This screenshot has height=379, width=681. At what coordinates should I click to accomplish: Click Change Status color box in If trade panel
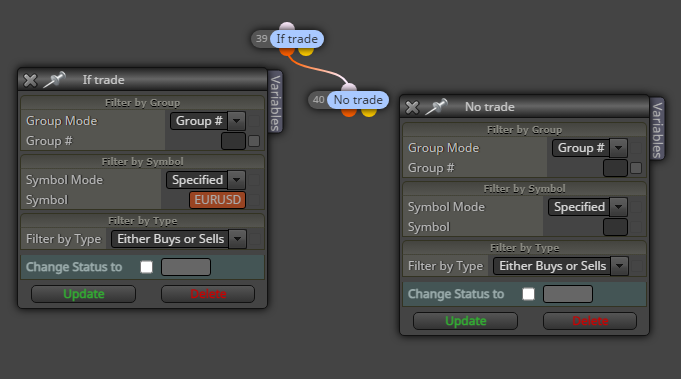coord(186,267)
